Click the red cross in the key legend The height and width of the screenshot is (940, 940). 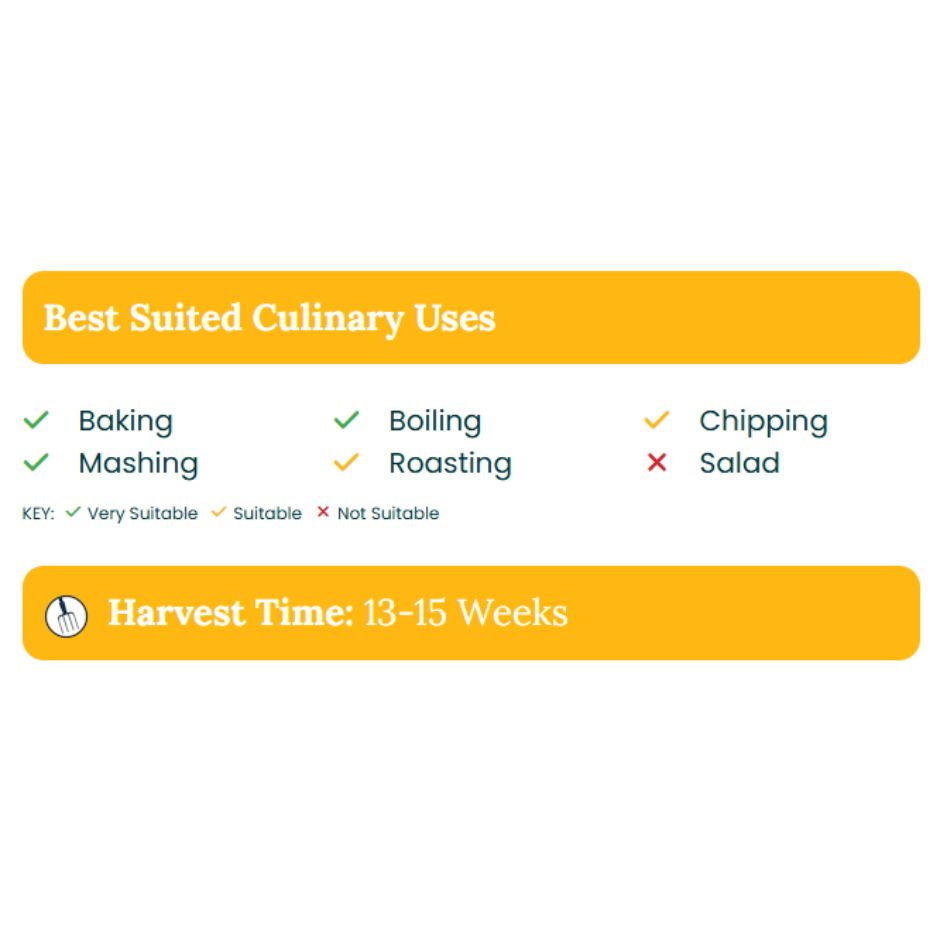(323, 512)
